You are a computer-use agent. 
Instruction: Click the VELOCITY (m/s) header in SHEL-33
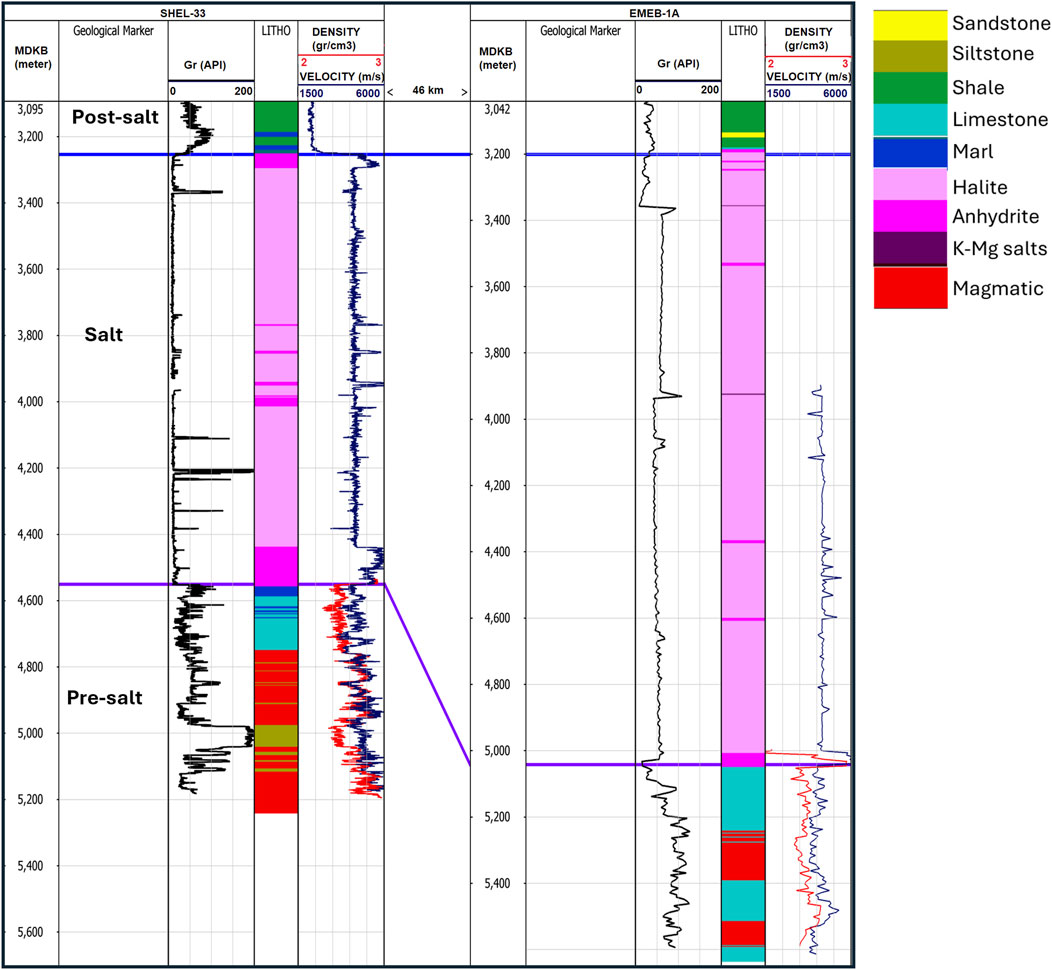click(x=340, y=76)
